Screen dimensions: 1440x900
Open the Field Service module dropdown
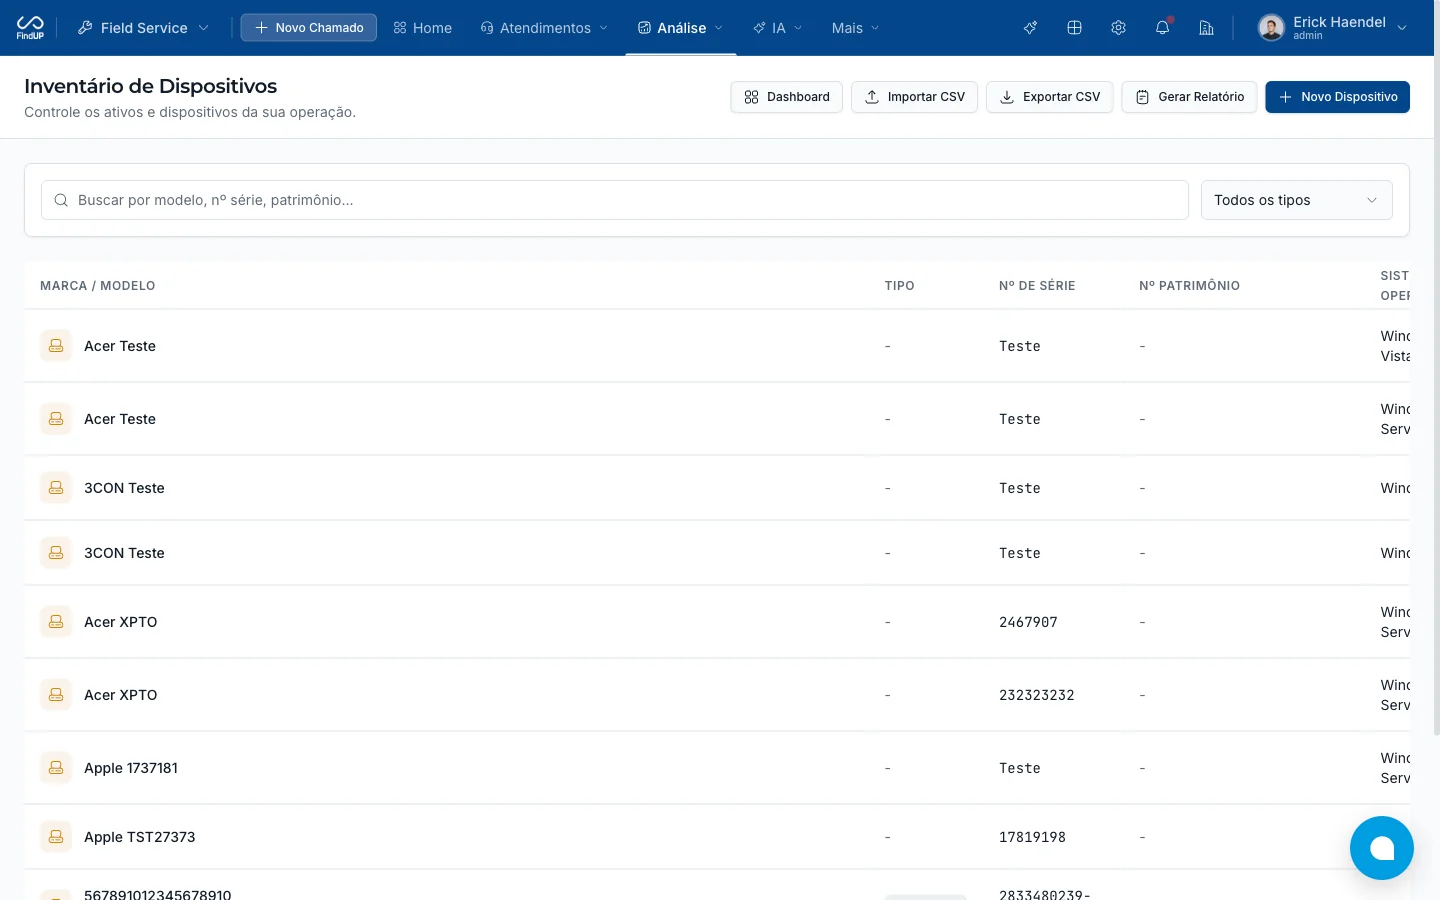(x=143, y=28)
